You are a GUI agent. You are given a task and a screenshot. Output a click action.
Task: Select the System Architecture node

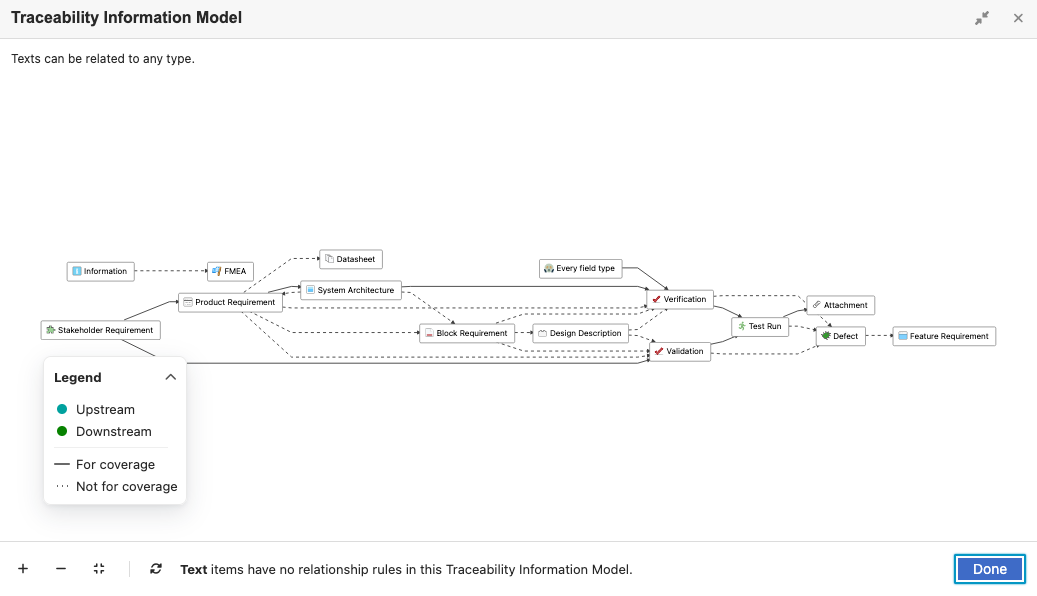coord(351,290)
